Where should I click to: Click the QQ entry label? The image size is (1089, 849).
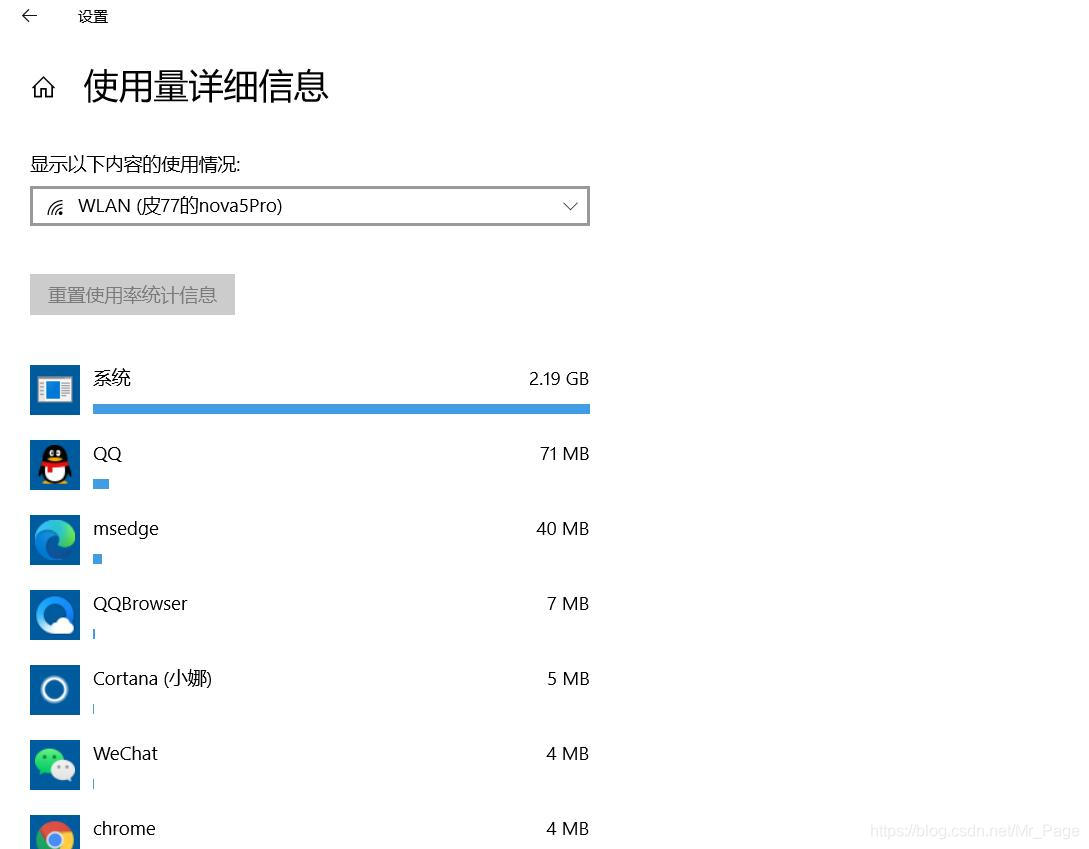[108, 454]
